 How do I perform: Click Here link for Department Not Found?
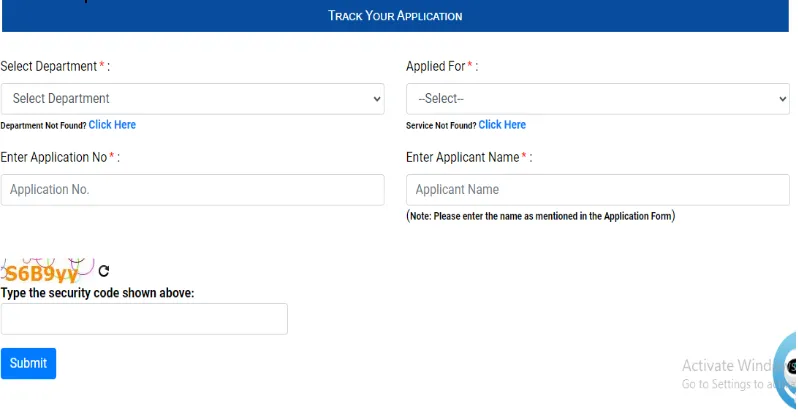point(112,125)
